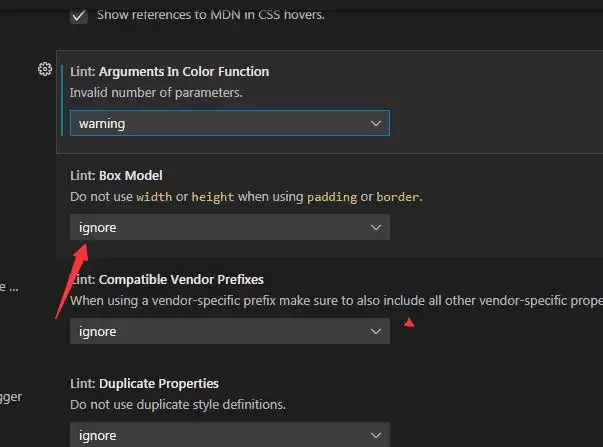Click the highlighted word height in Box Model description
Screen dimensions: 603x447
point(212,197)
